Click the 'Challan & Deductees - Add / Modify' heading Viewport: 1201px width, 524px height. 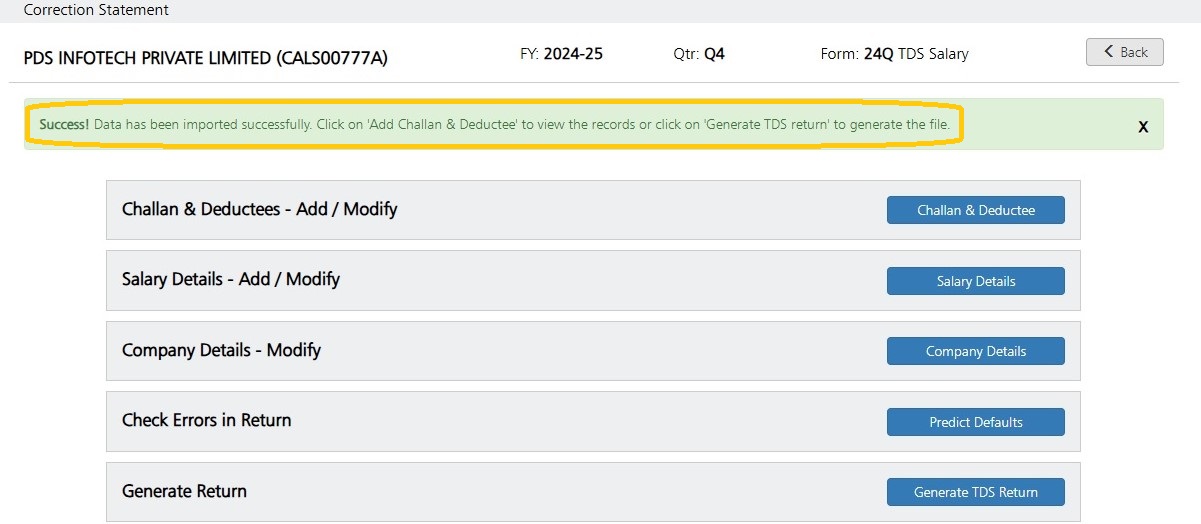coord(260,210)
